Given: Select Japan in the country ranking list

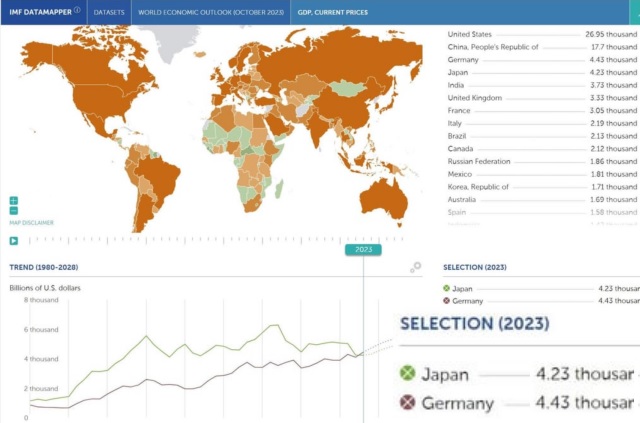Looking at the screenshot, I should [x=542, y=72].
